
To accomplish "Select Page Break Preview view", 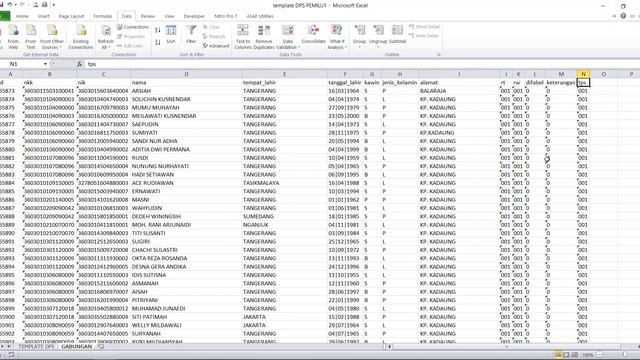I will (x=575, y=355).
